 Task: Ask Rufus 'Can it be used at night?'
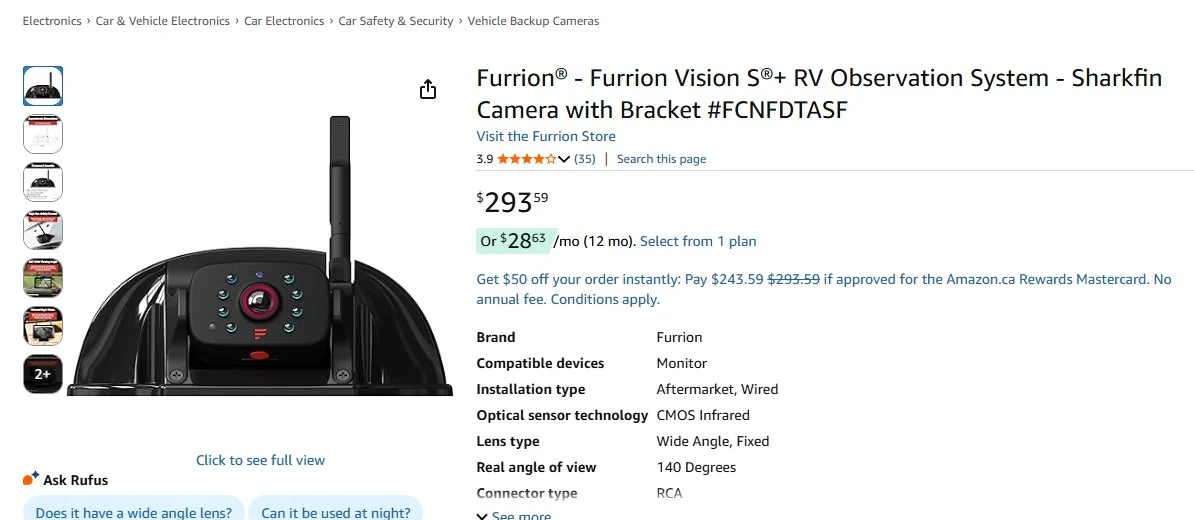[x=335, y=511]
